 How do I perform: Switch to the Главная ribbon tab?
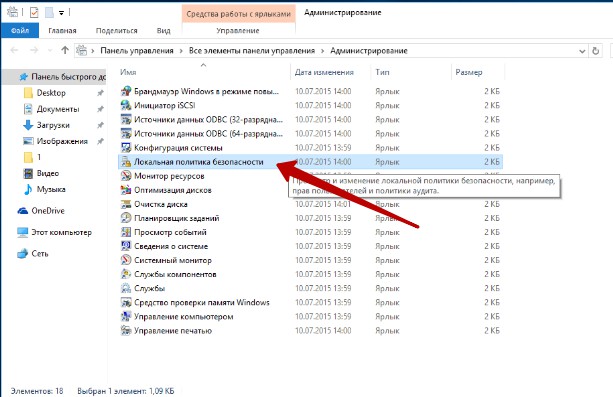tap(62, 31)
